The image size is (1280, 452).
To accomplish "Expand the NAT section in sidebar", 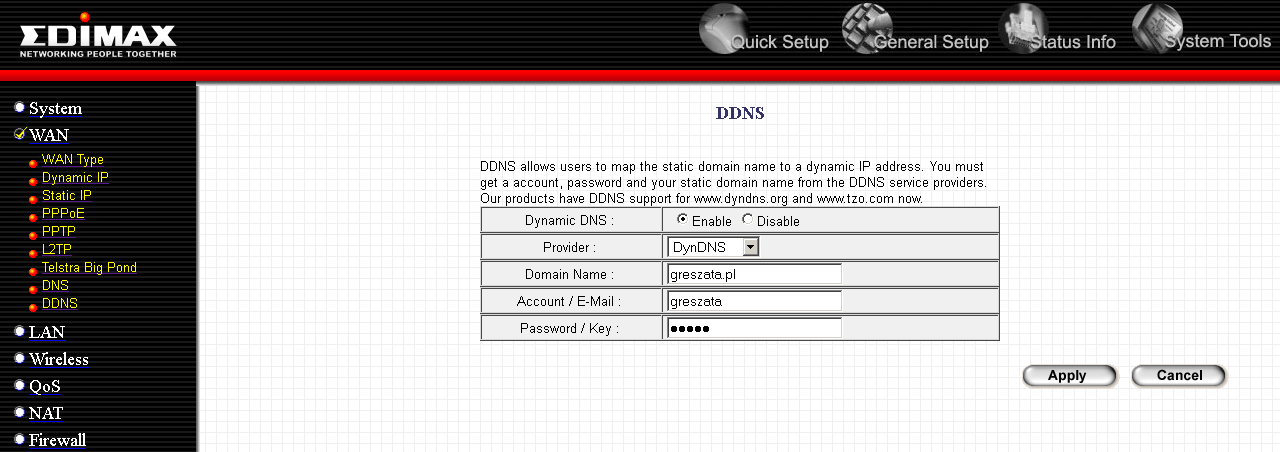I will click(46, 413).
